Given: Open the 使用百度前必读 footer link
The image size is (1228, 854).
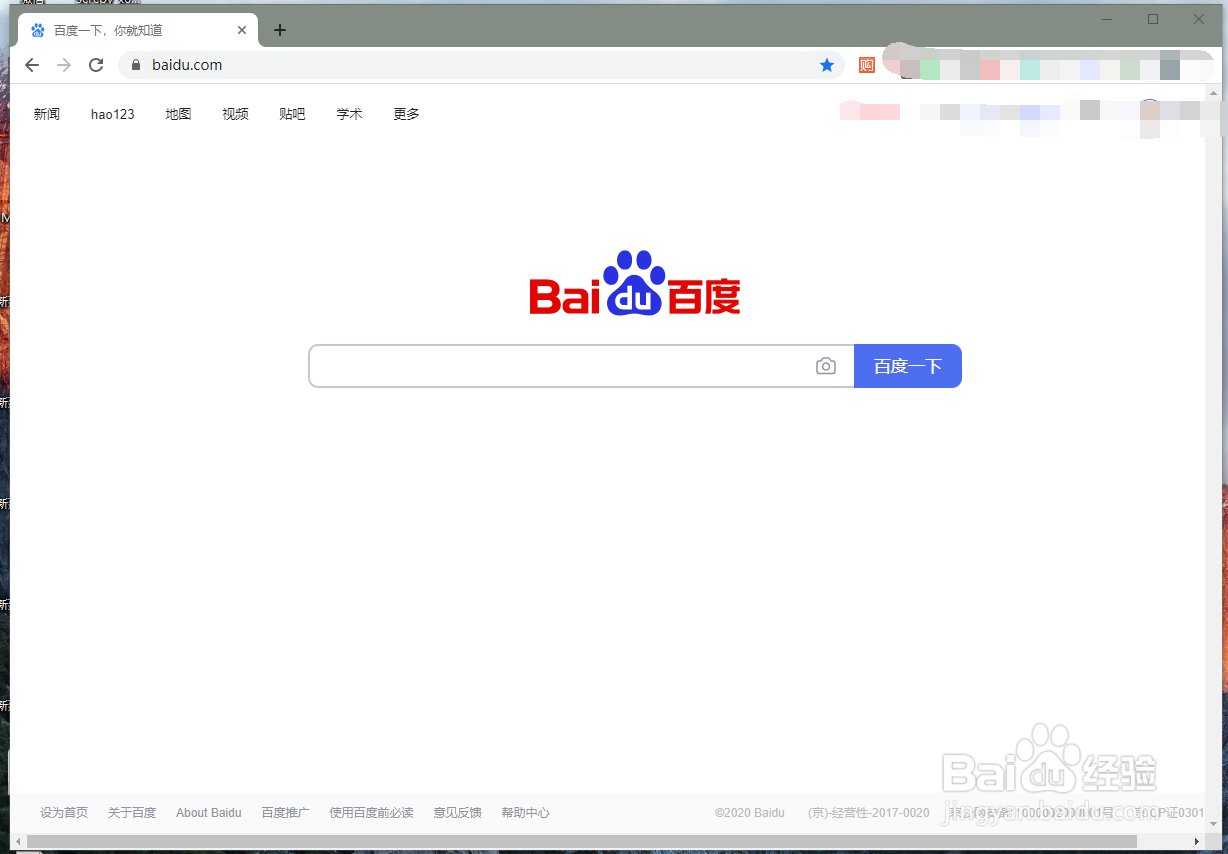Looking at the screenshot, I should coord(371,813).
